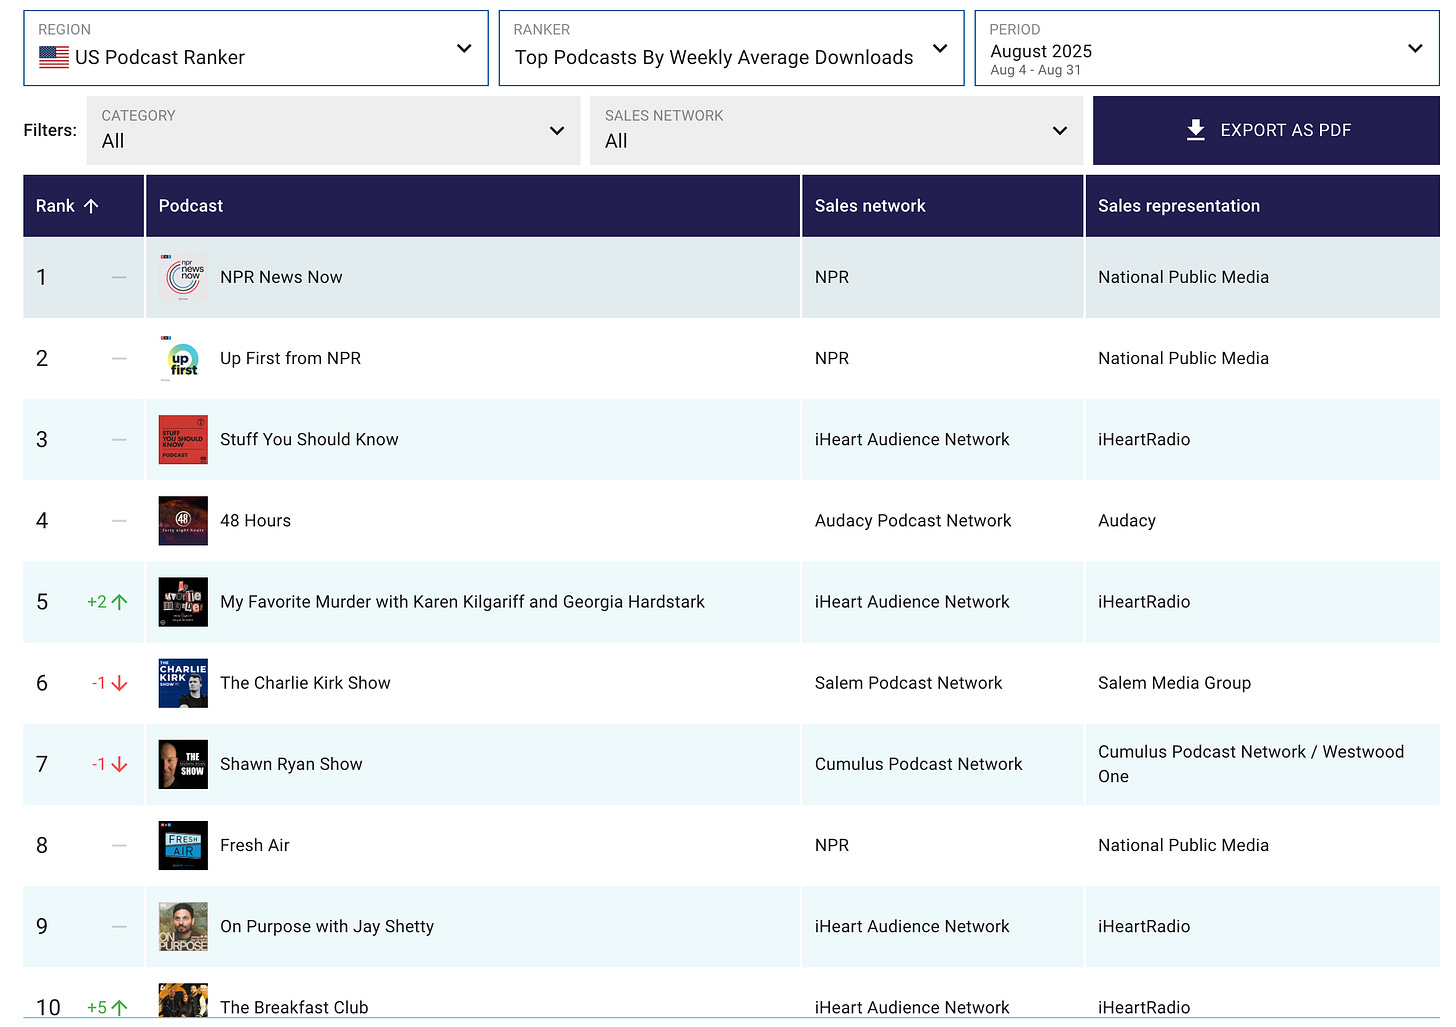
Task: Click the Fresh Air podcast artwork
Action: pyautogui.click(x=183, y=845)
